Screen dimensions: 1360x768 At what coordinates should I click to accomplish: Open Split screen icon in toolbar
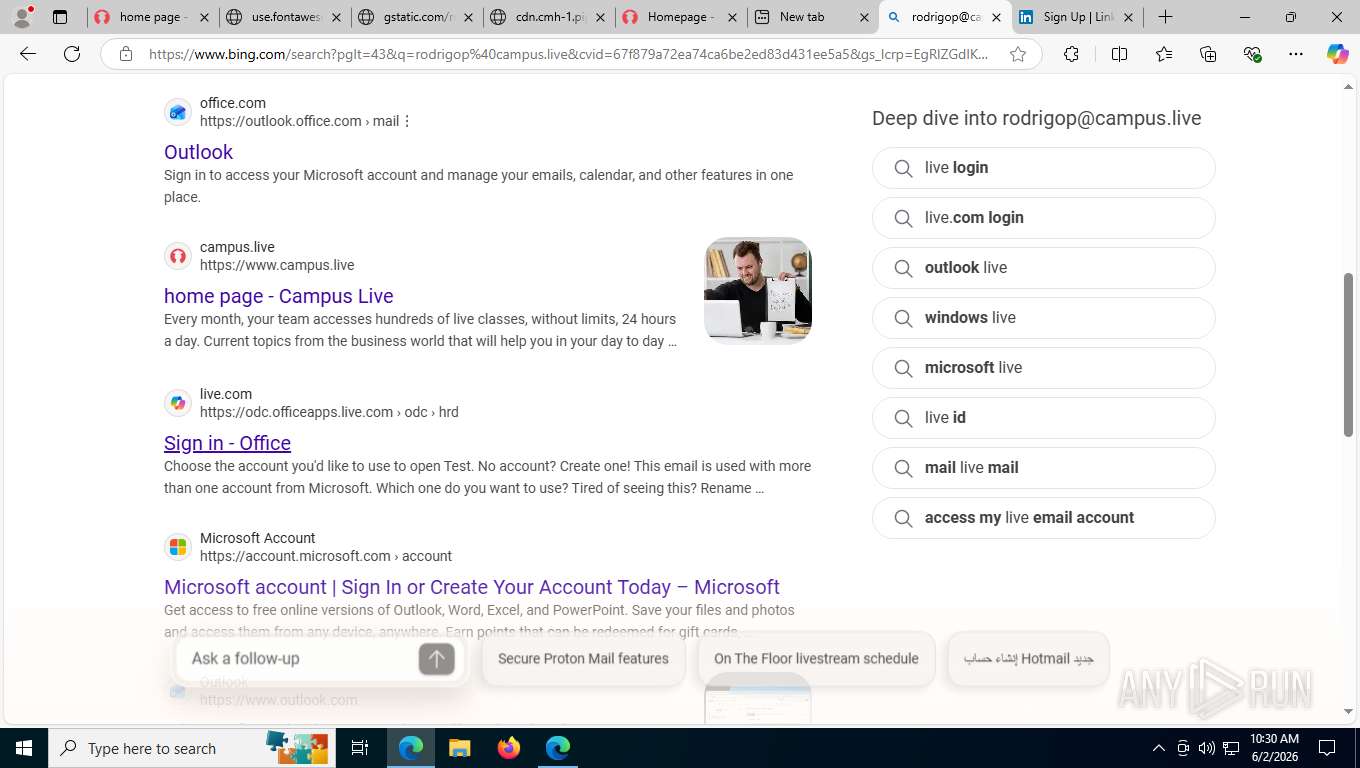1119,54
